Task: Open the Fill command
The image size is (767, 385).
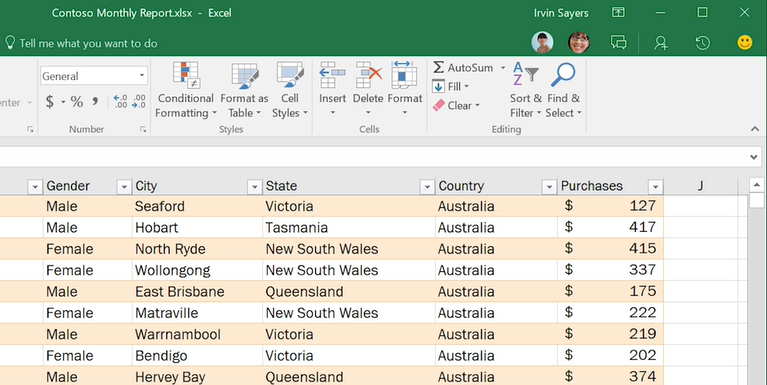Action: coord(451,87)
